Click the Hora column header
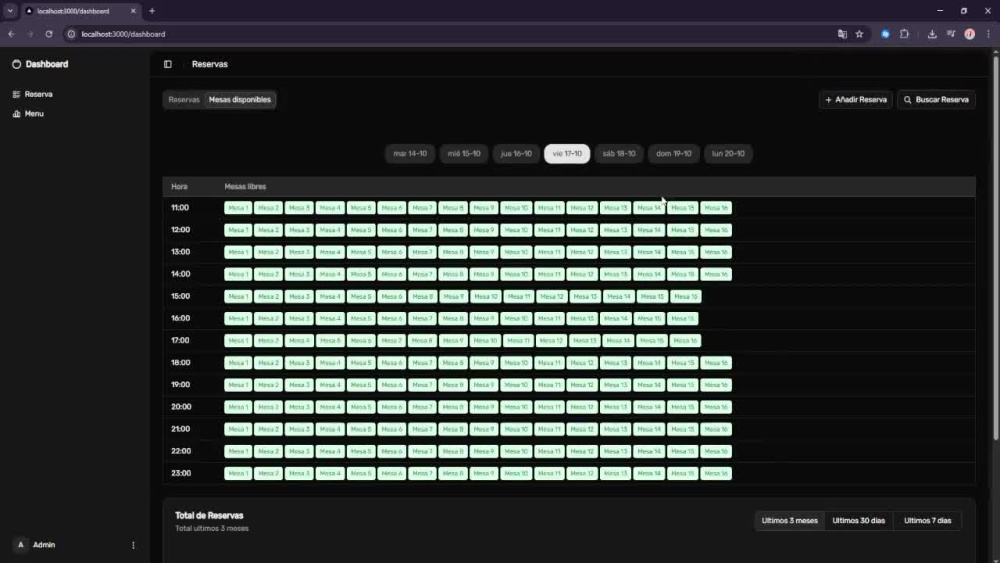This screenshot has width=1000, height=563. pos(179,187)
